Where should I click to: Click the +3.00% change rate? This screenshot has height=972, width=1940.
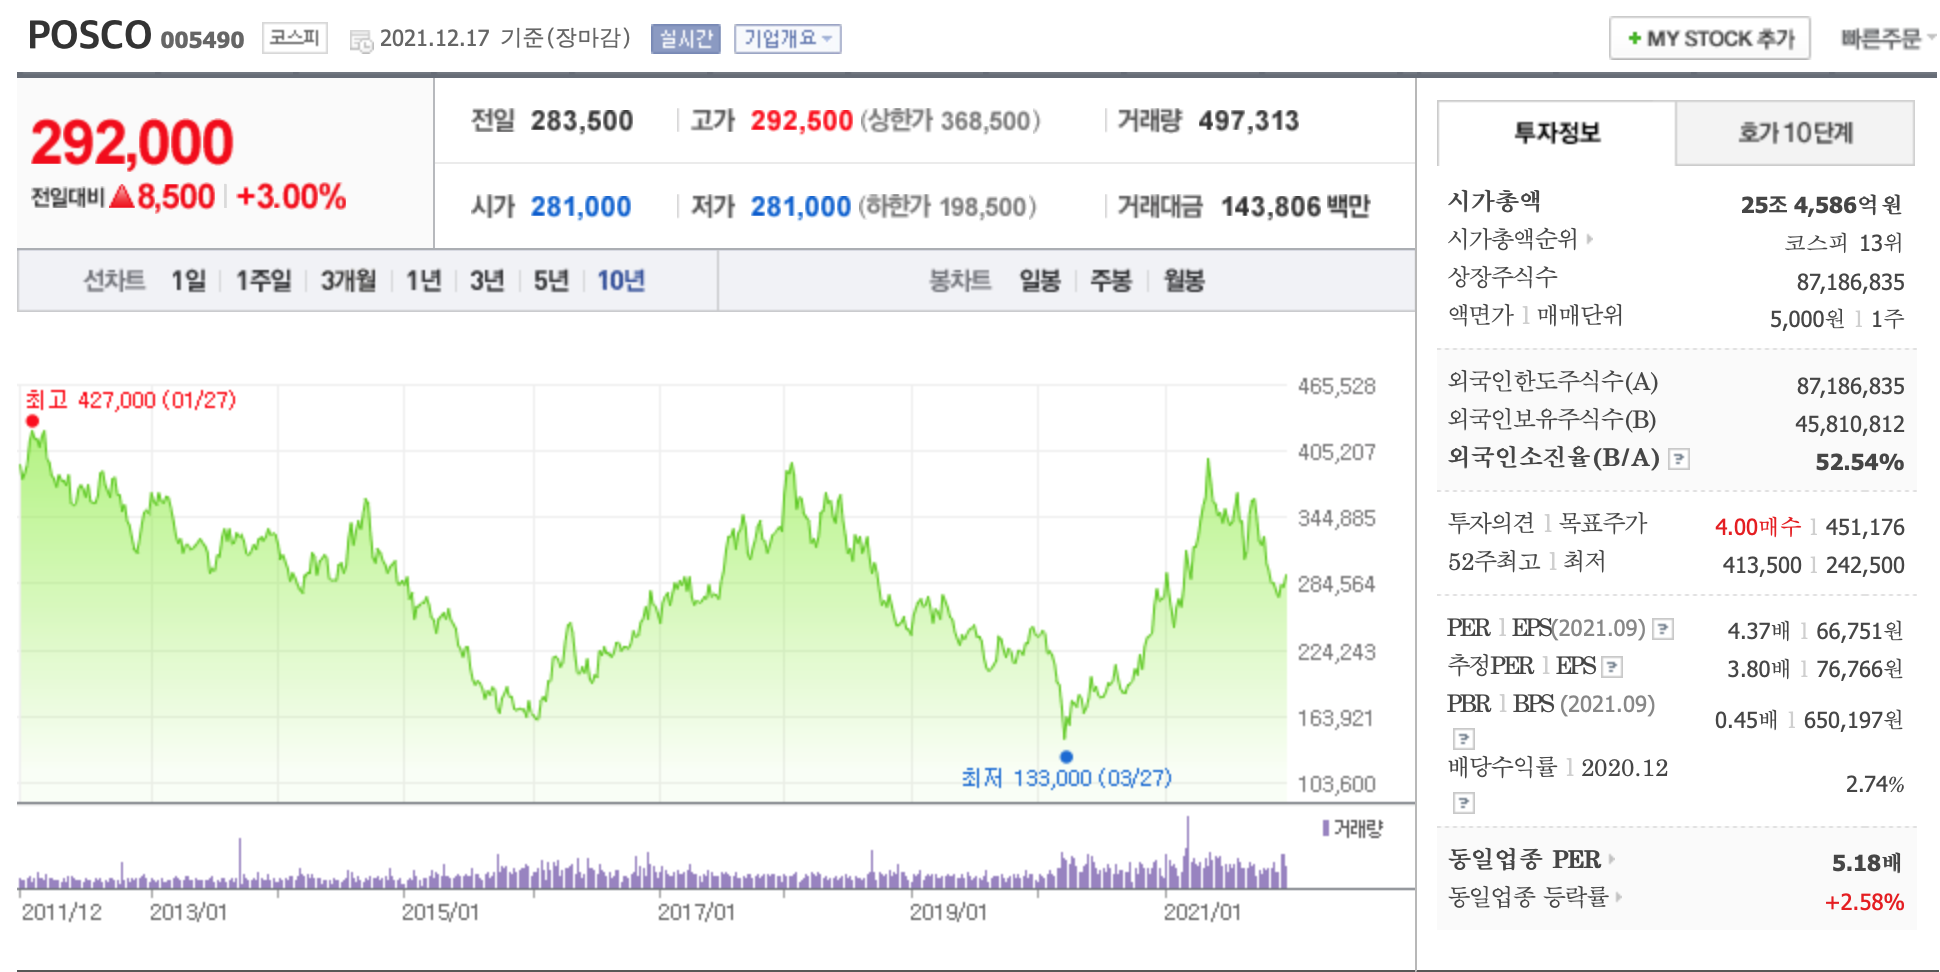pos(291,197)
